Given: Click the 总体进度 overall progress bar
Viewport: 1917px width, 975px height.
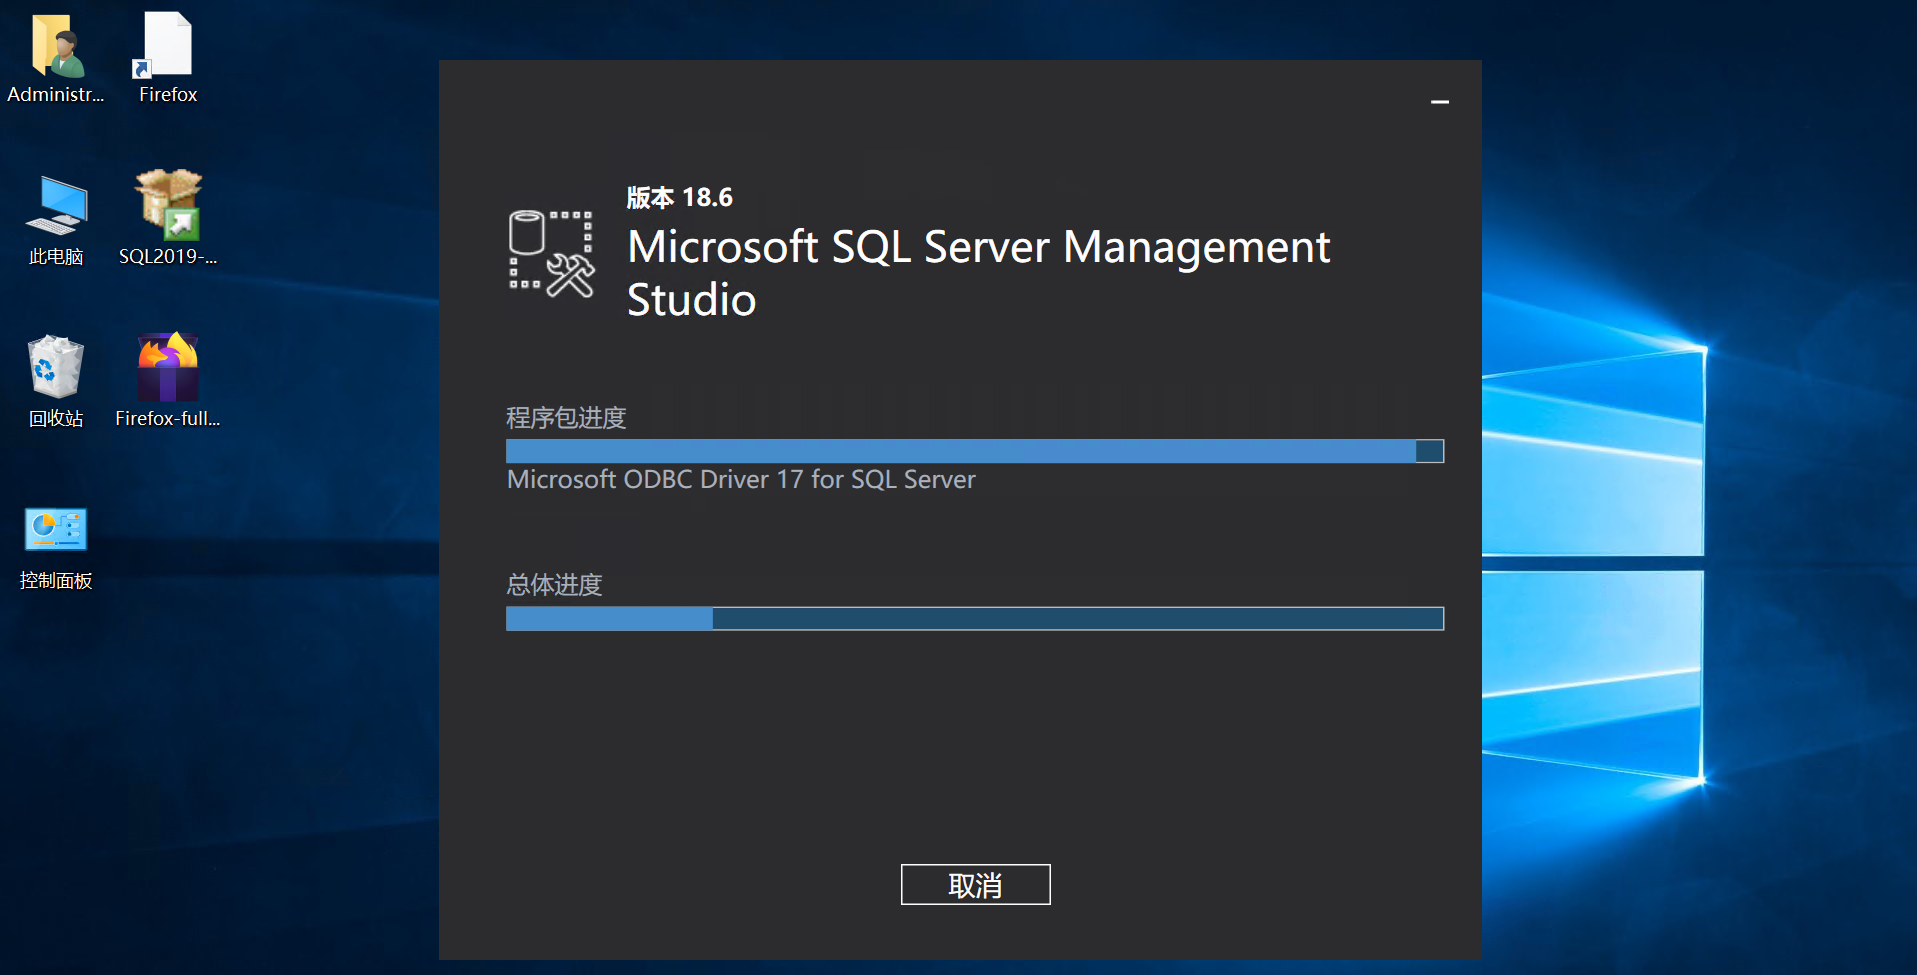Looking at the screenshot, I should pyautogui.click(x=974, y=619).
